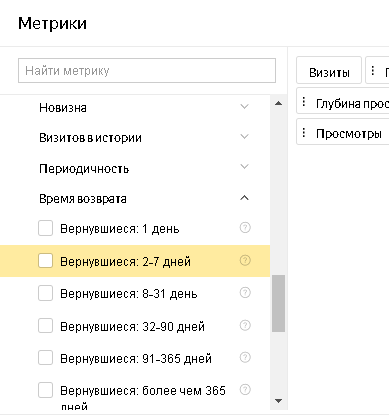Click the text Вернувшиеся: 91-365 дней

[x=136, y=359]
